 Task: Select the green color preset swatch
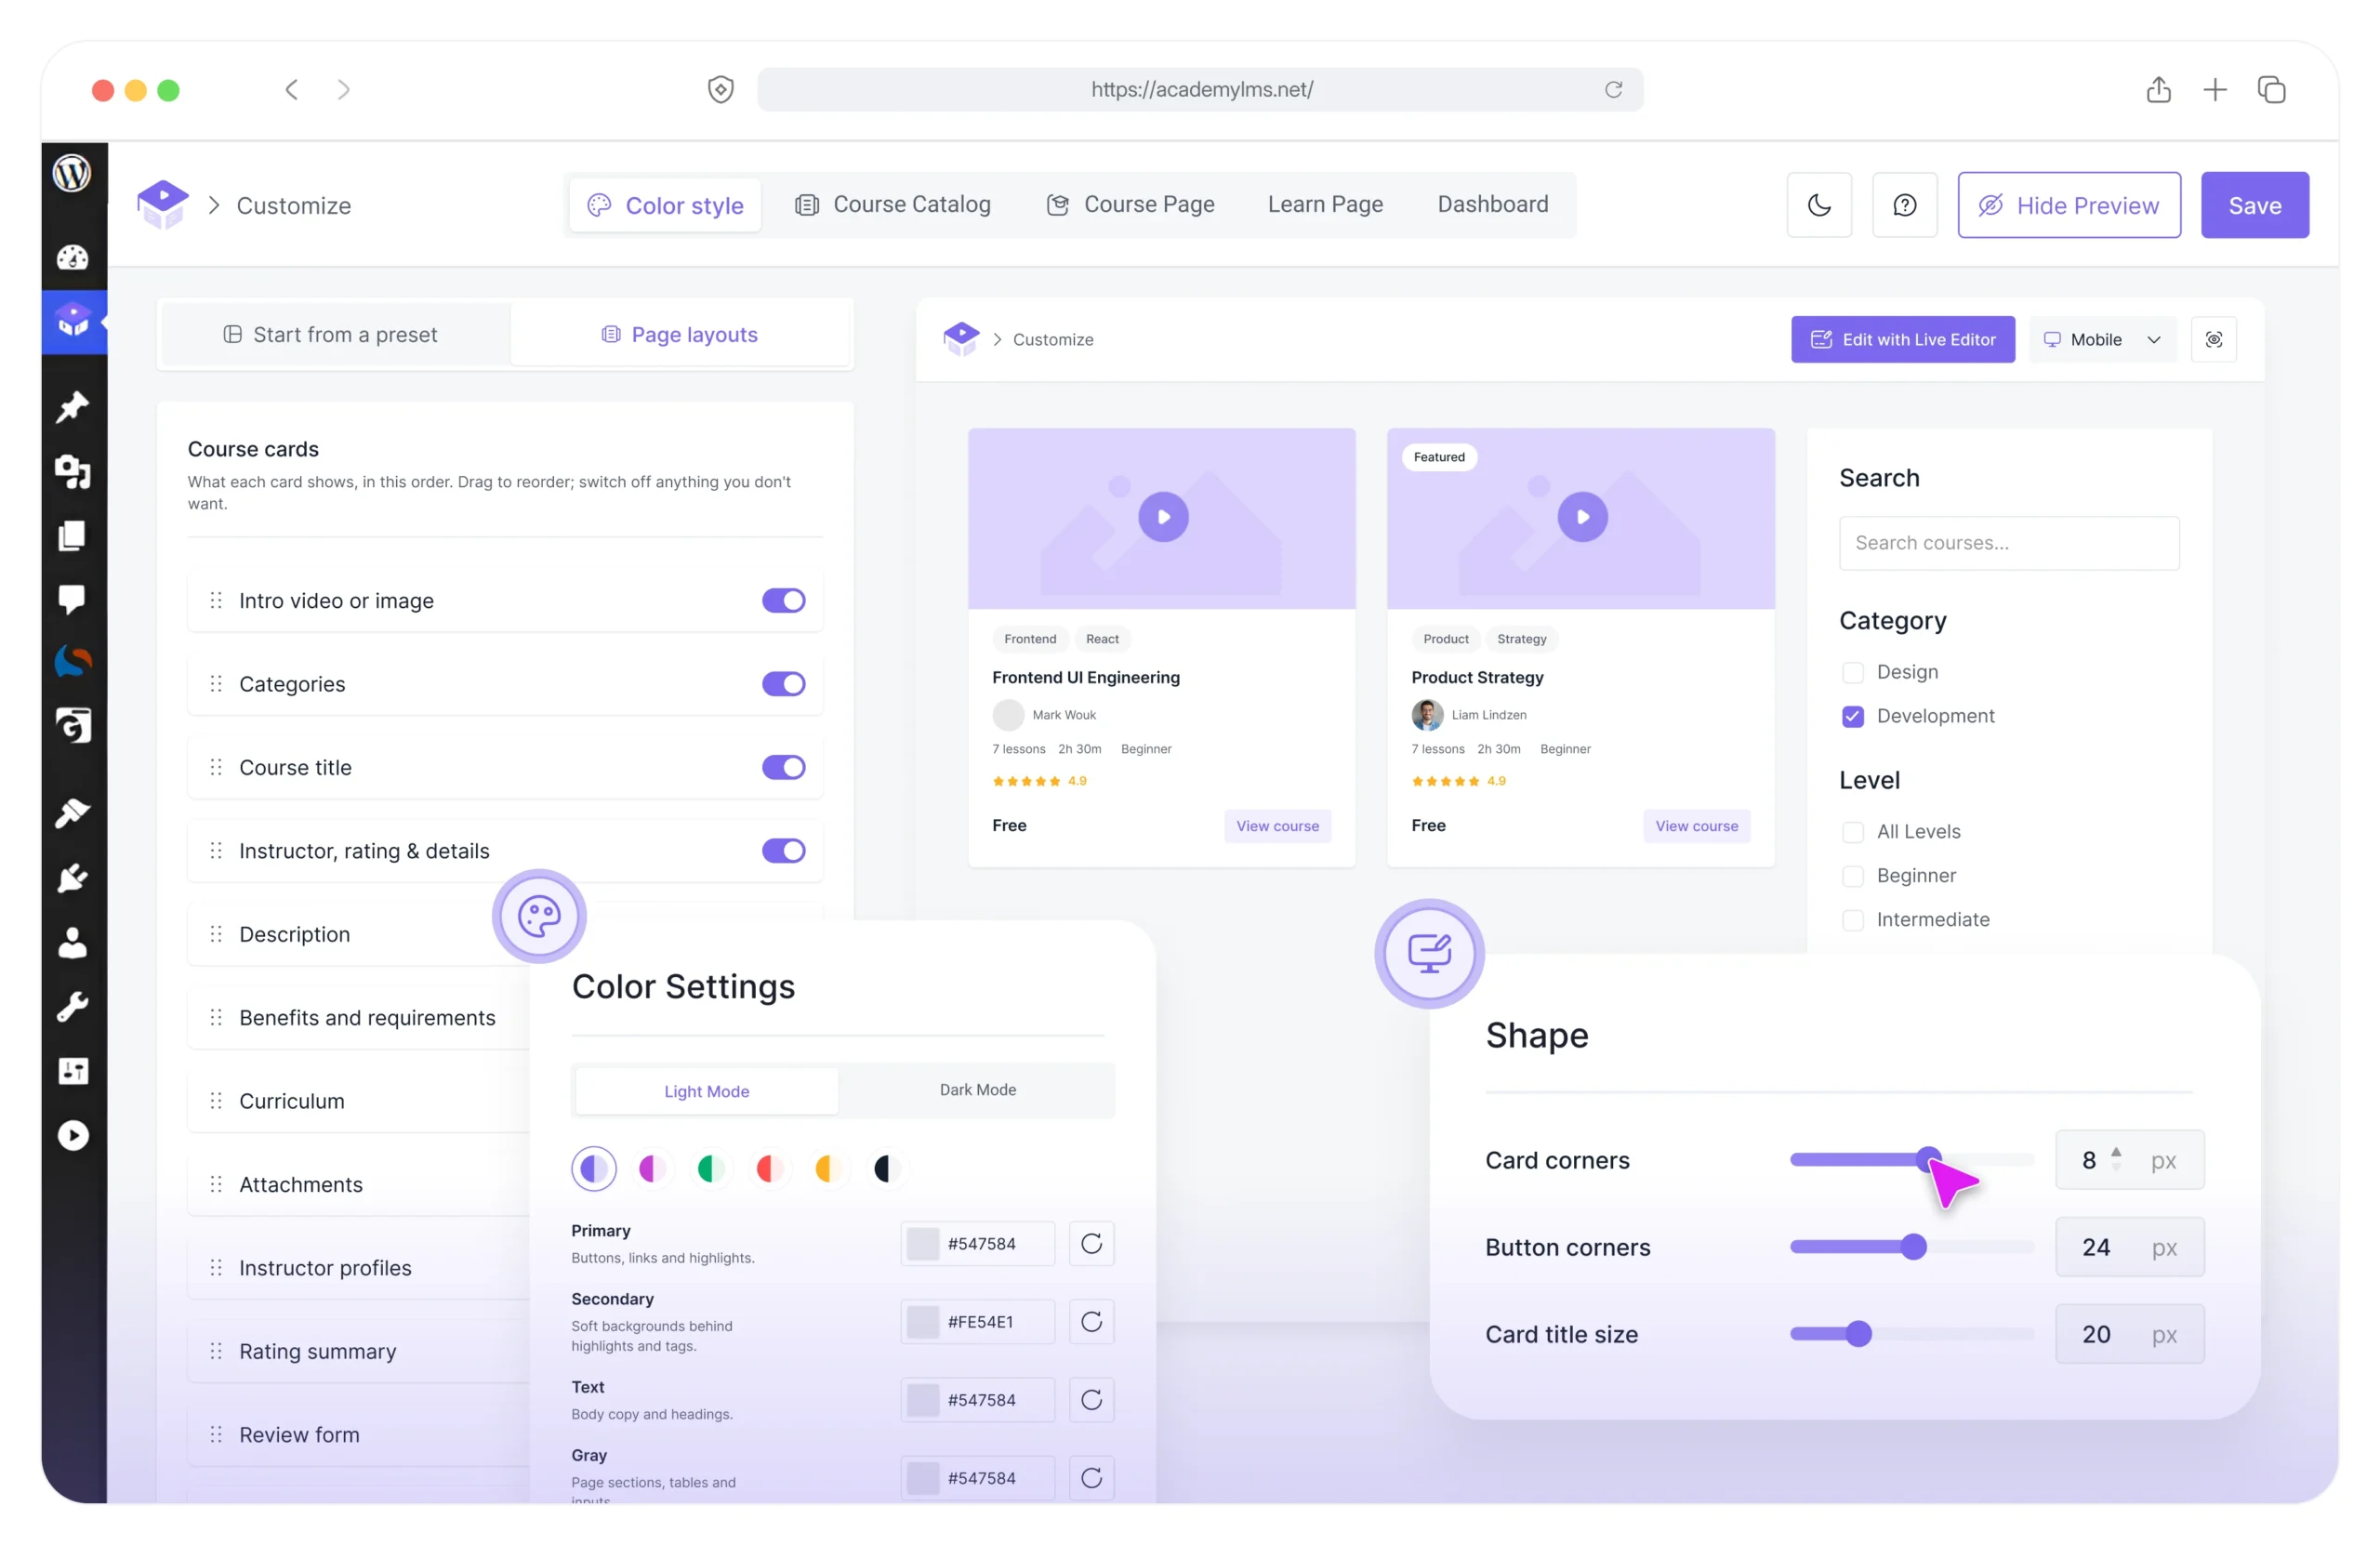tap(710, 1168)
